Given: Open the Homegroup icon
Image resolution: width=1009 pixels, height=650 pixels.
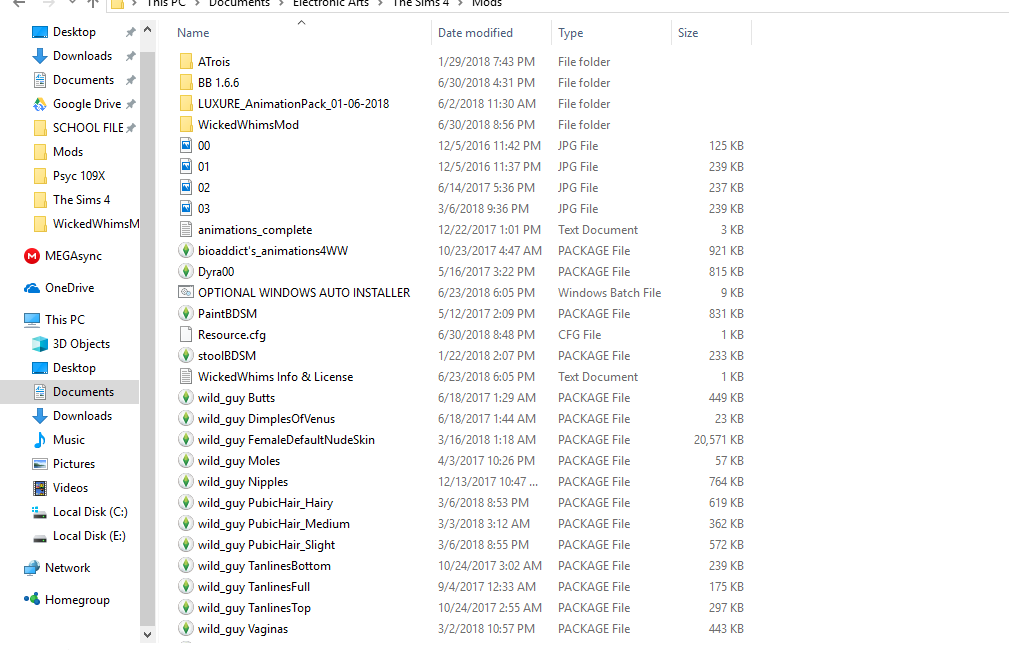Looking at the screenshot, I should (x=32, y=599).
